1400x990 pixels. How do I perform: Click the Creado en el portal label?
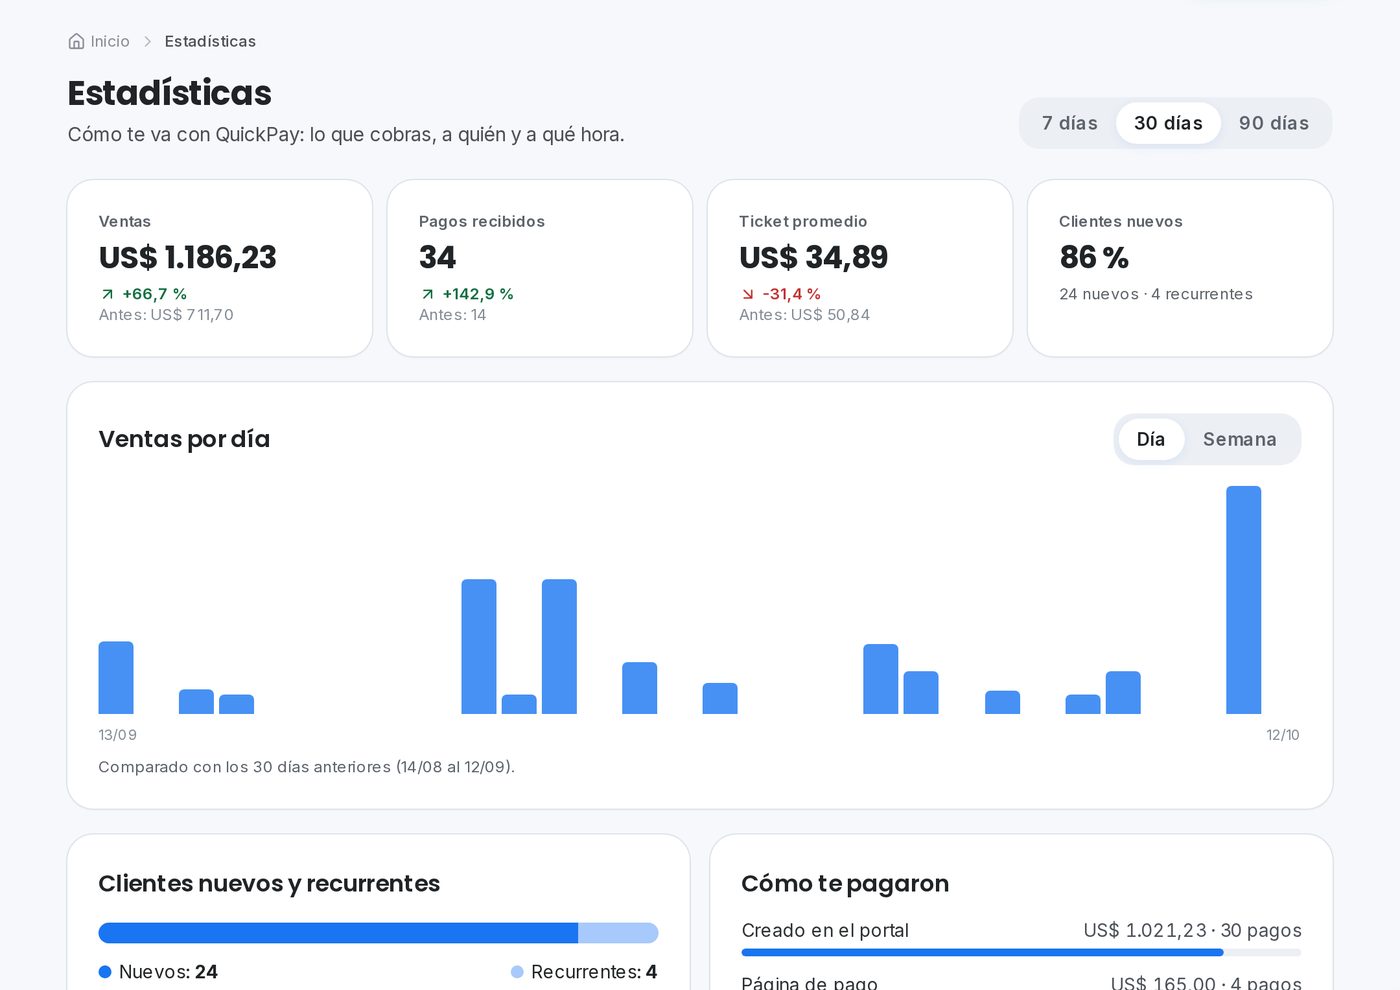click(825, 931)
